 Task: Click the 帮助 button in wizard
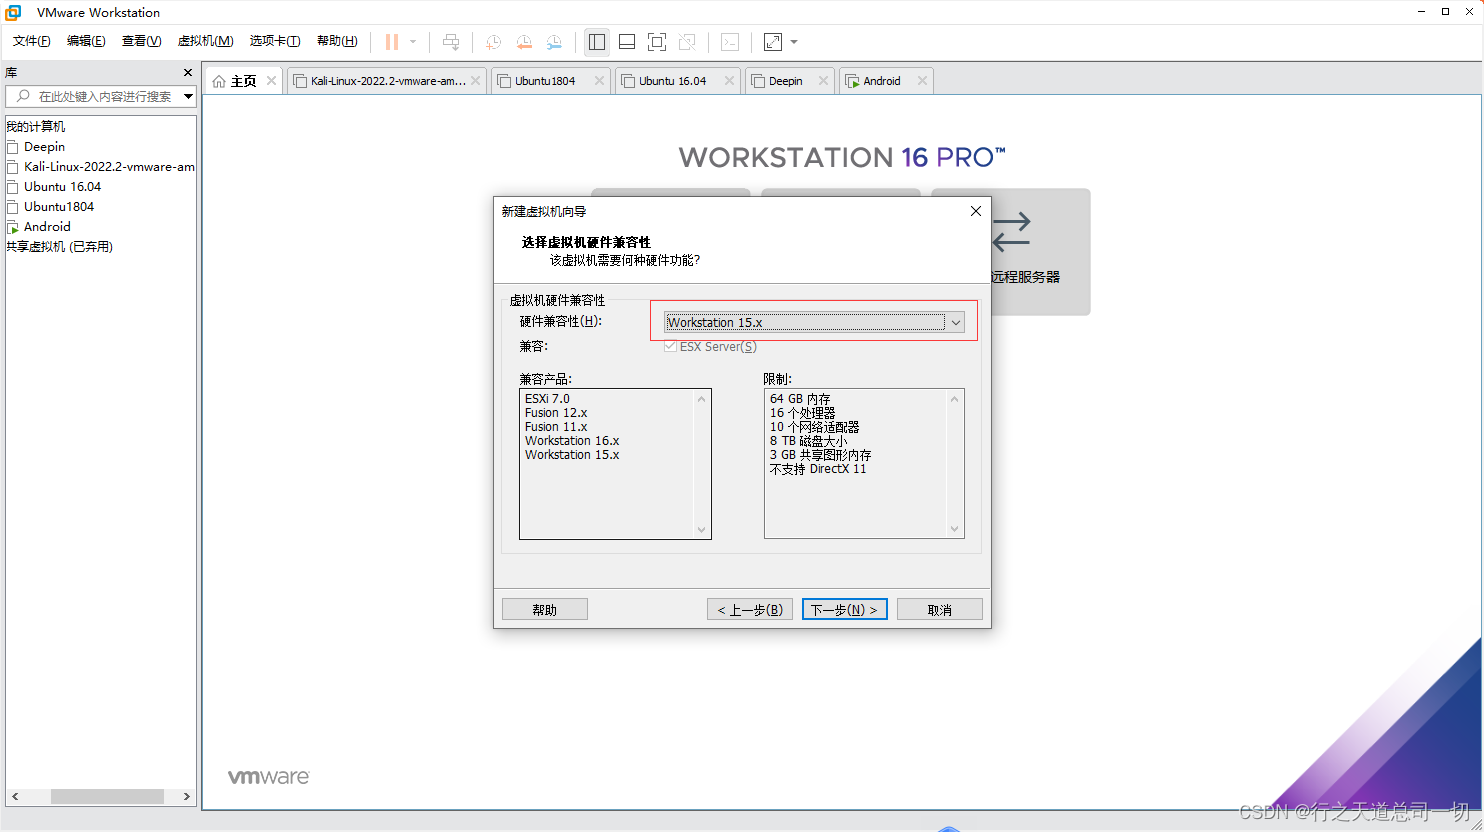(x=544, y=609)
